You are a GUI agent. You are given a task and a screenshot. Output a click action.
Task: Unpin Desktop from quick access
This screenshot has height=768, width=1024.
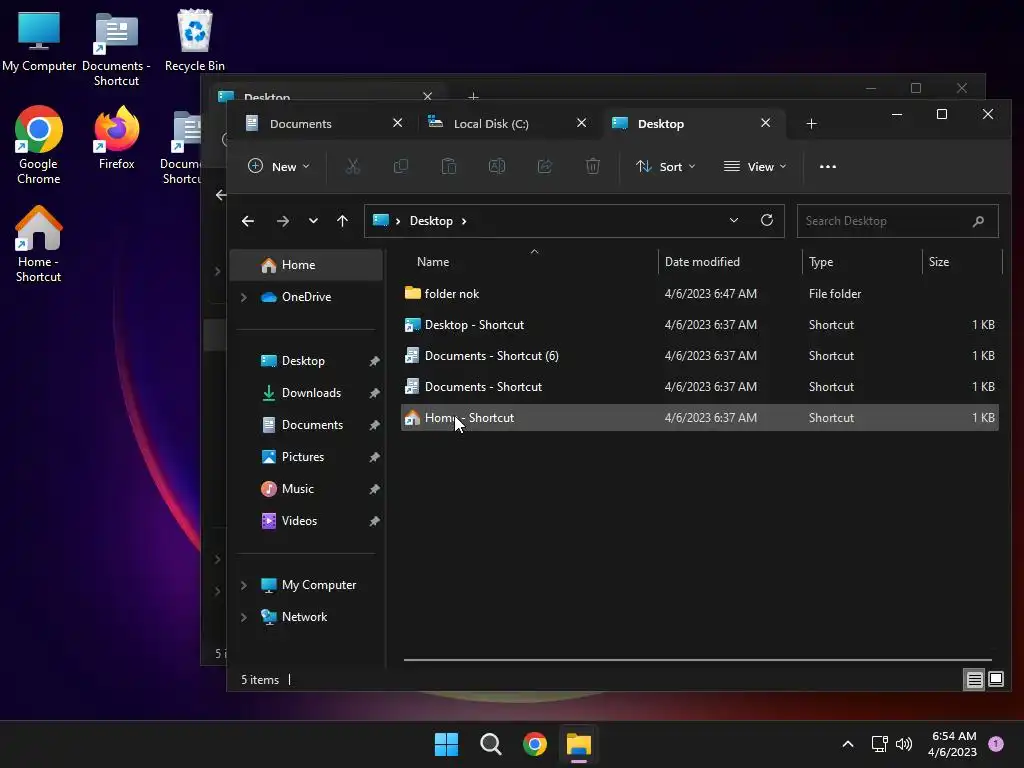pyautogui.click(x=374, y=361)
